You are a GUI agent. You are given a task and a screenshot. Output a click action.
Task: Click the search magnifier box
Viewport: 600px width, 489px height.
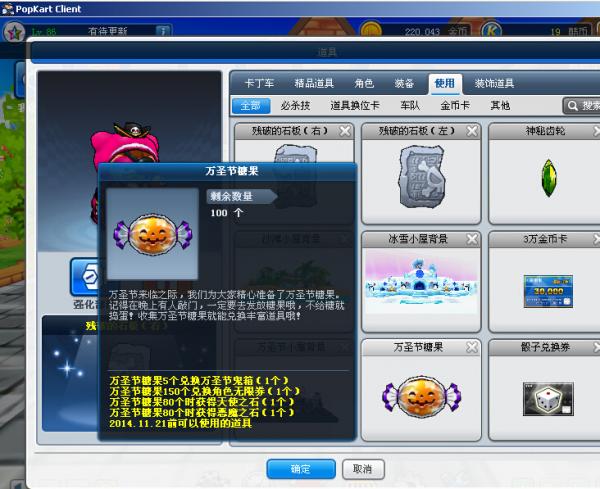coord(582,106)
